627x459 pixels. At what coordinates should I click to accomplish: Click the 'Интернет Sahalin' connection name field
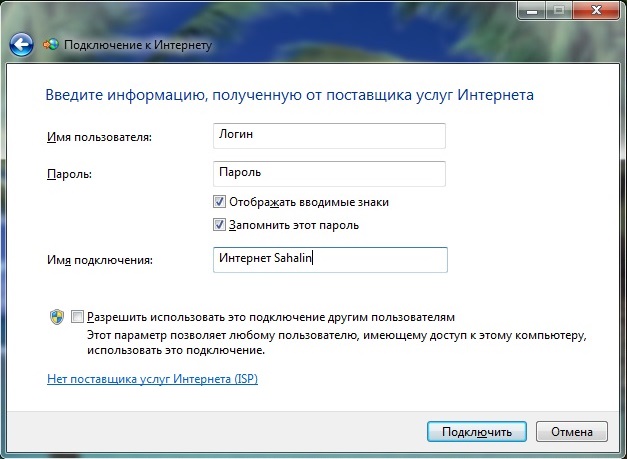point(330,259)
